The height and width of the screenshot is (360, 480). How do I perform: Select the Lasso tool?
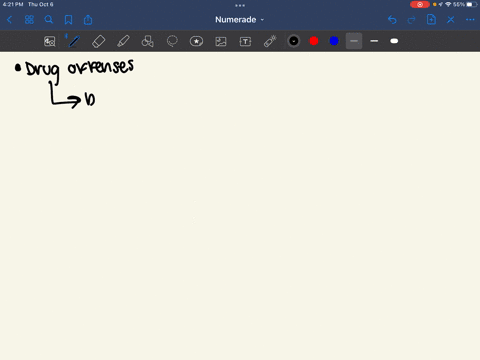coord(172,41)
